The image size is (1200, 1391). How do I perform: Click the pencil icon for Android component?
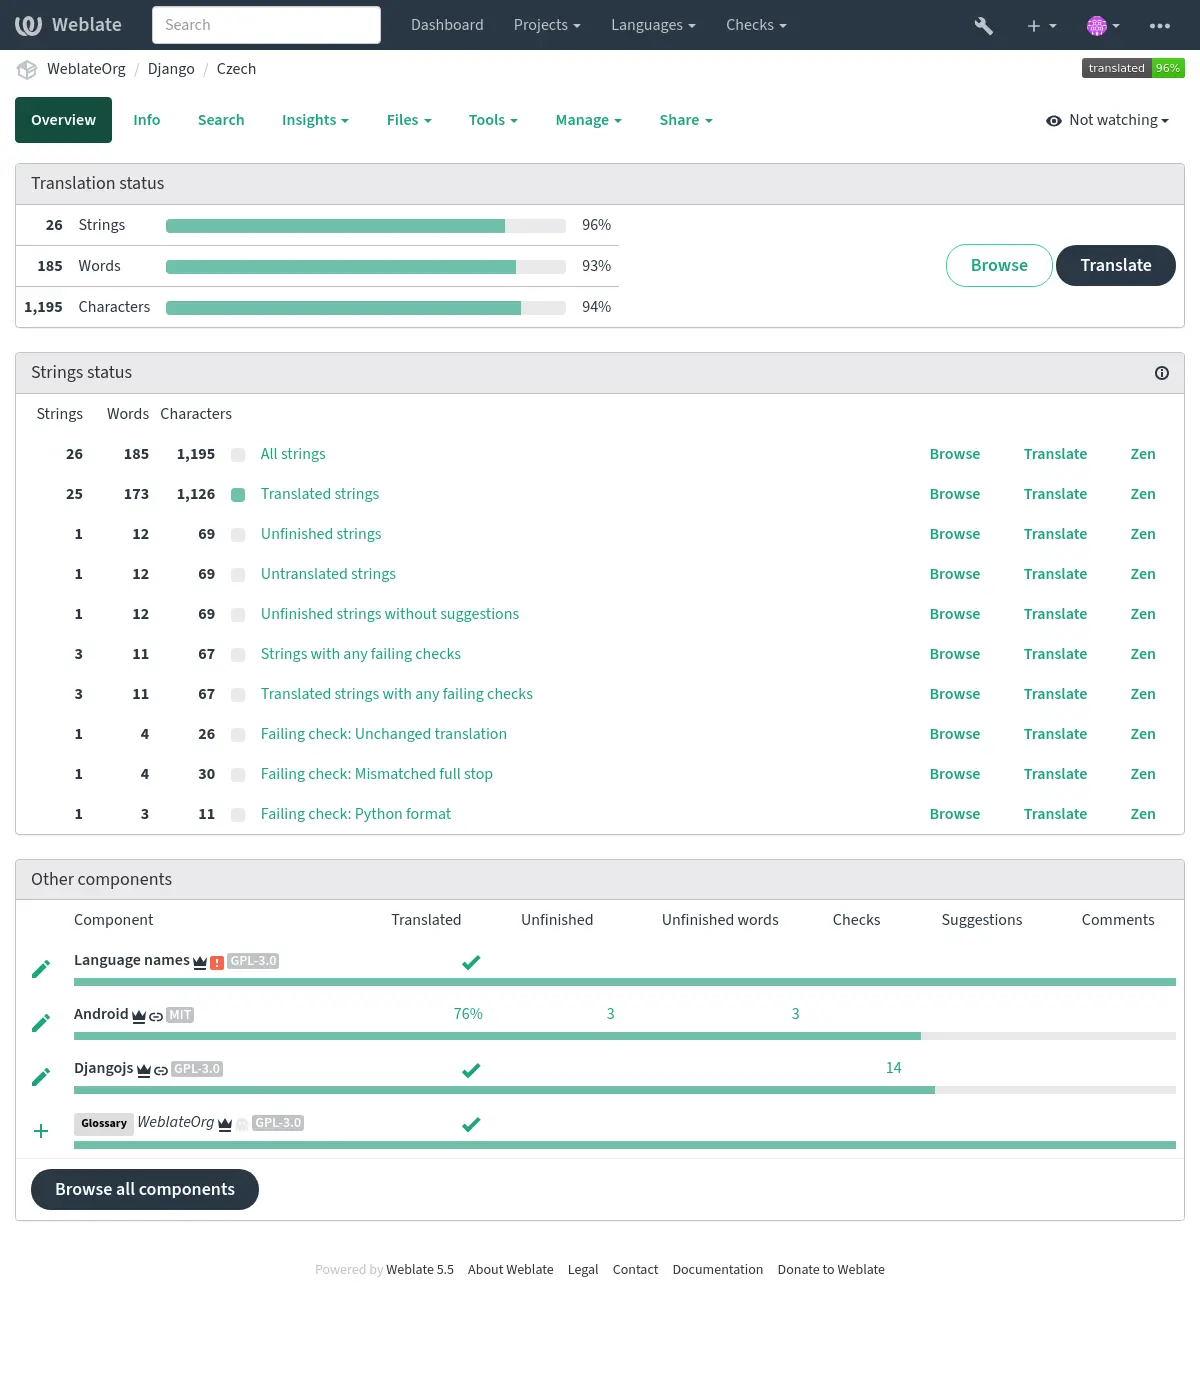pyautogui.click(x=41, y=1023)
